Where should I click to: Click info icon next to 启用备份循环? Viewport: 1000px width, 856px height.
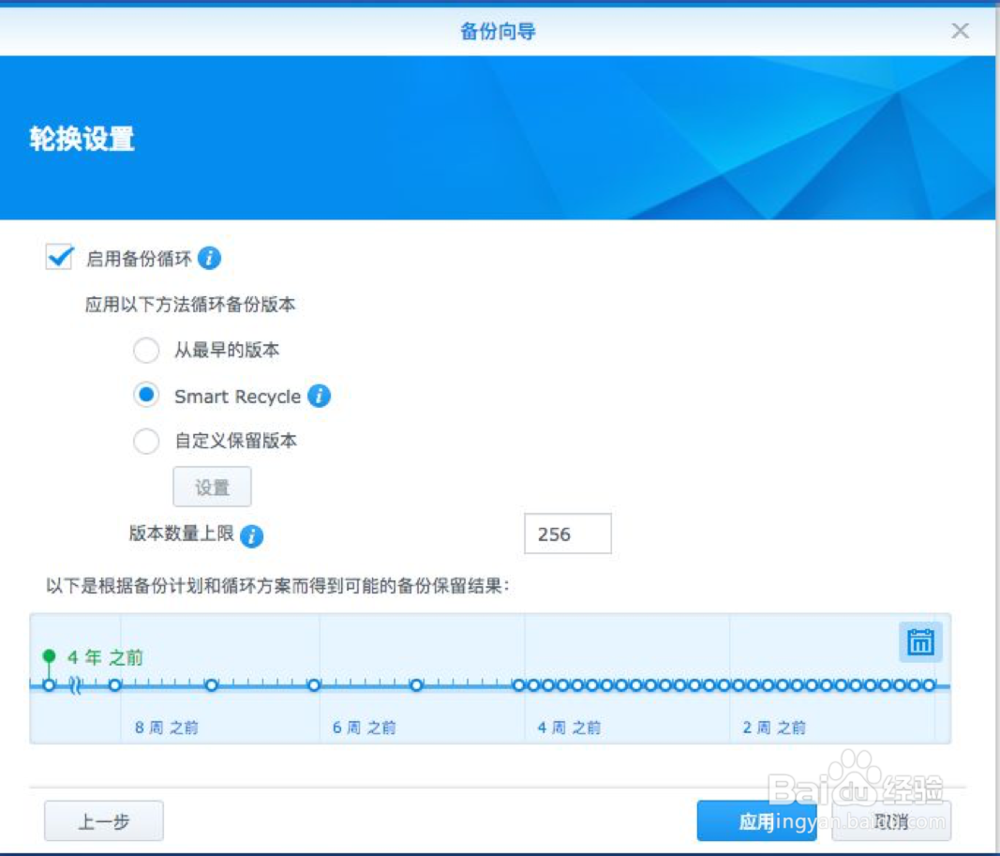(x=209, y=258)
